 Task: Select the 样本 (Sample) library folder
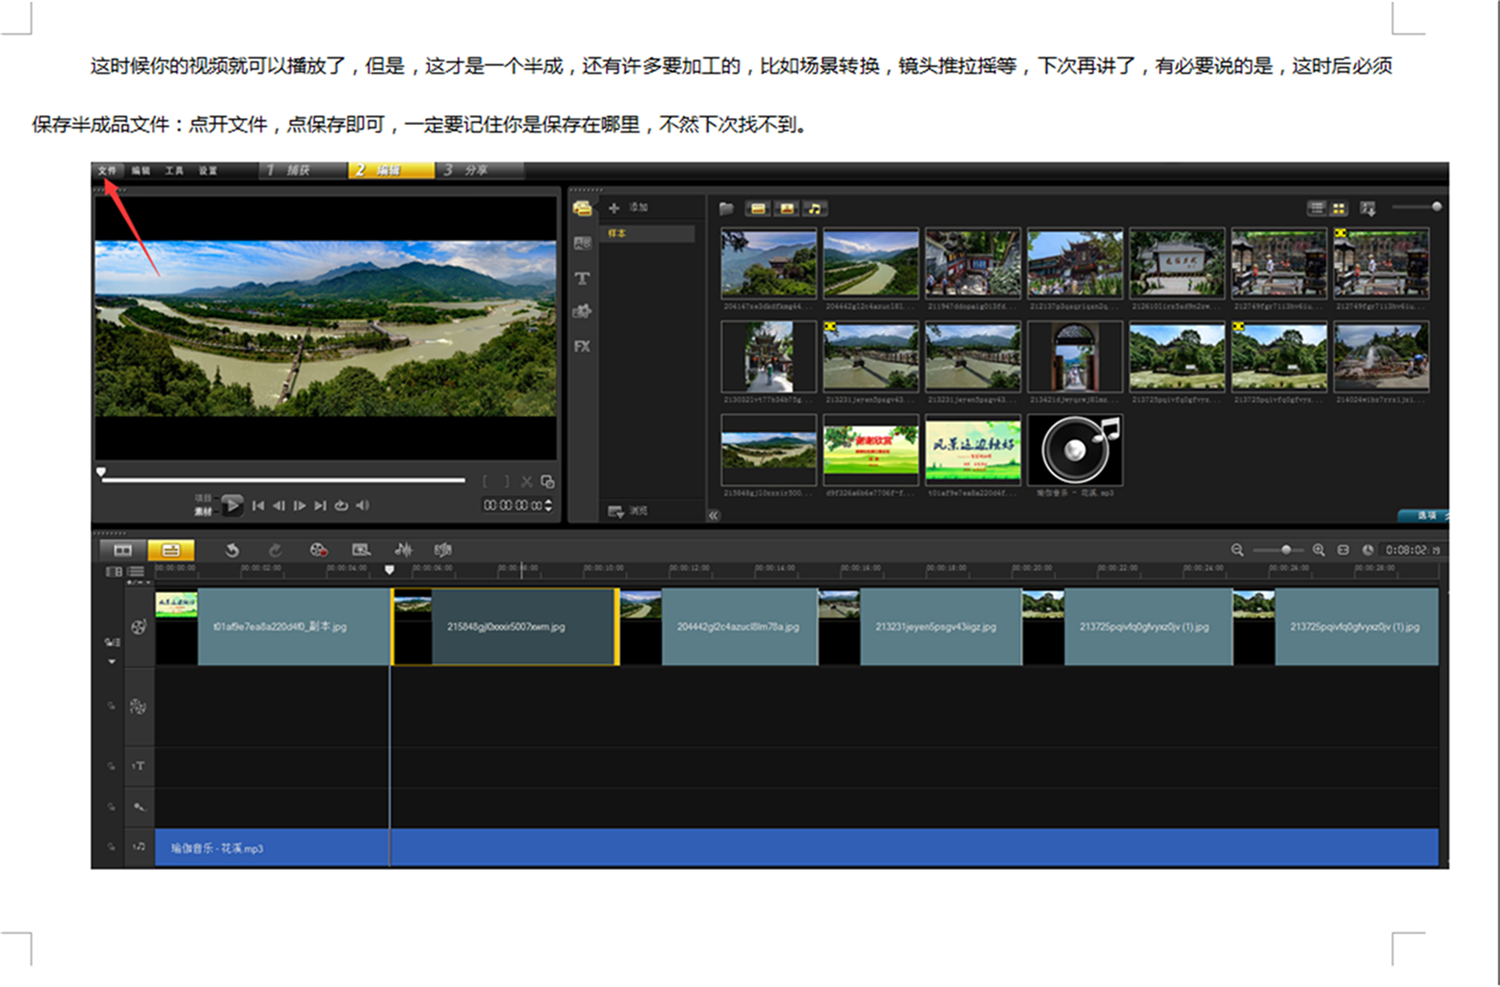(647, 233)
